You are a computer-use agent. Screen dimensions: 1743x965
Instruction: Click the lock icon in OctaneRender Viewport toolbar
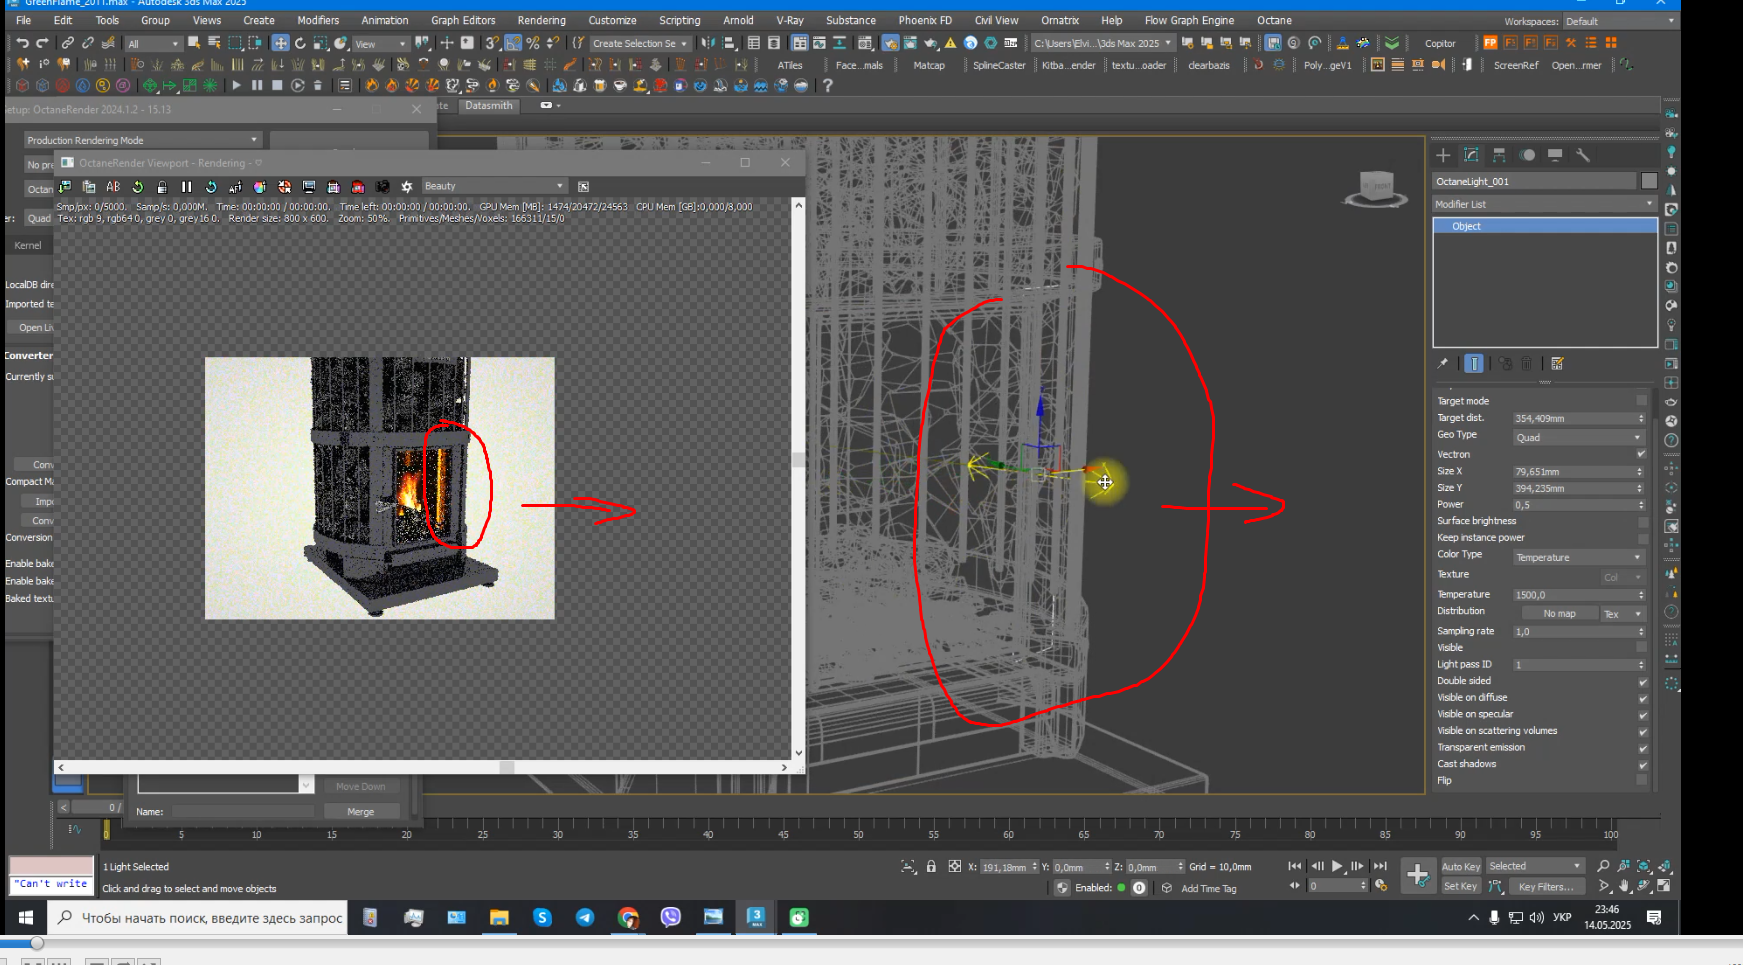click(x=162, y=187)
